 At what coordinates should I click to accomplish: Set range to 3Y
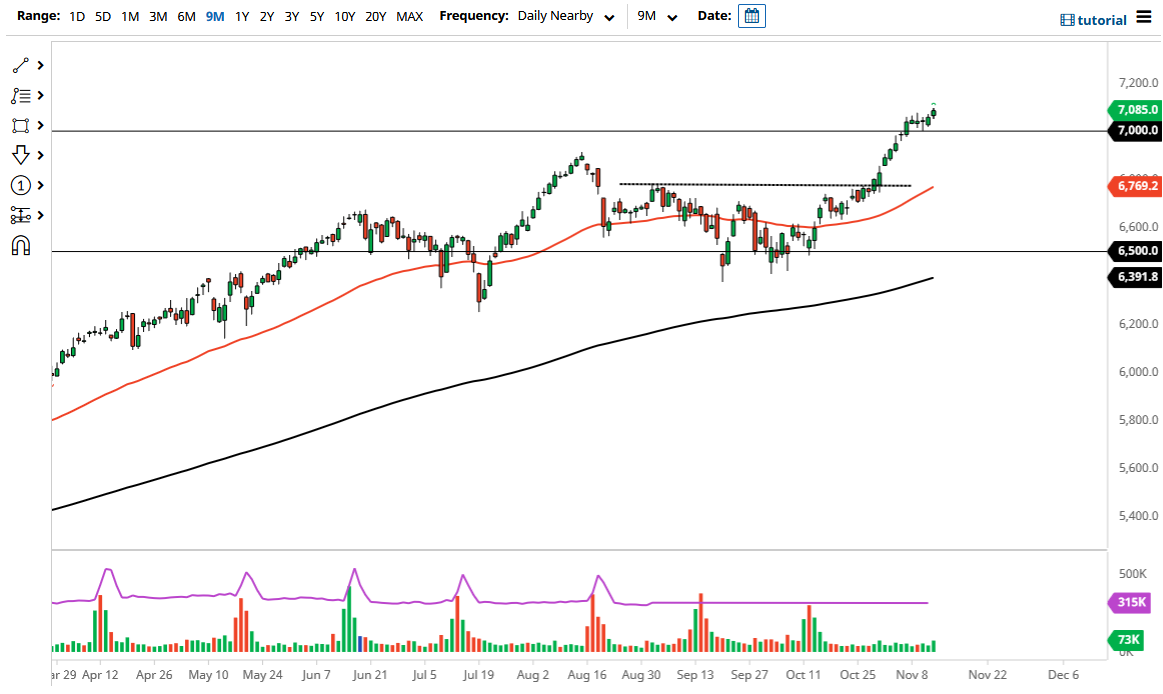(291, 16)
